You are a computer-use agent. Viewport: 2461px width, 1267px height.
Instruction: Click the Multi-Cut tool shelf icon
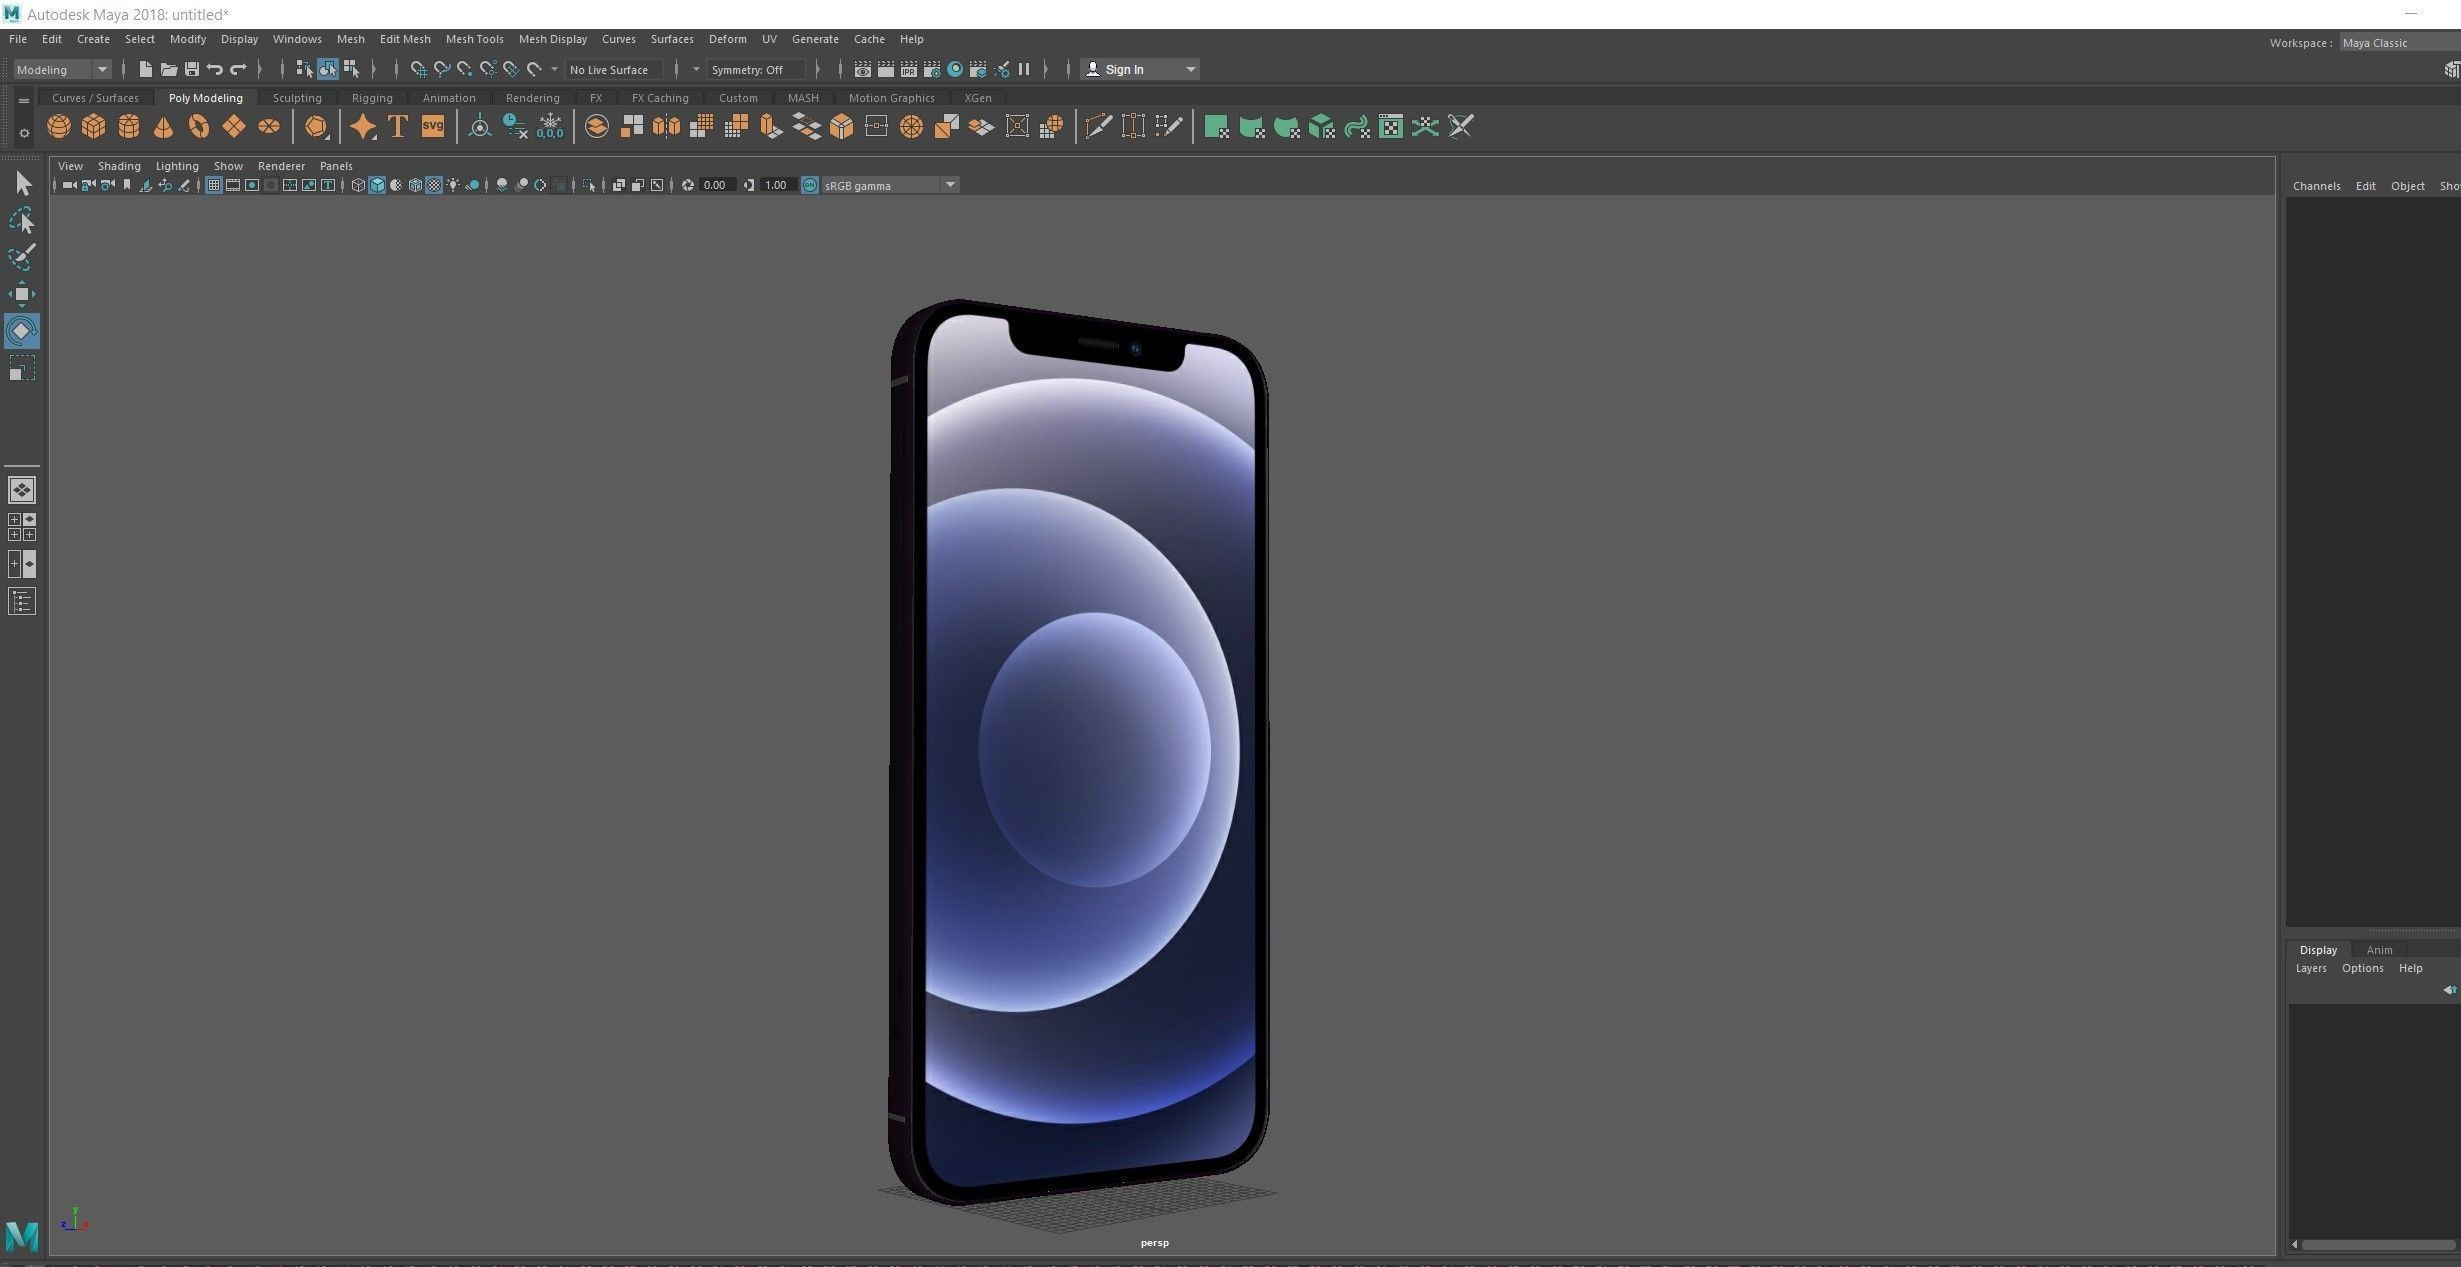(1099, 127)
